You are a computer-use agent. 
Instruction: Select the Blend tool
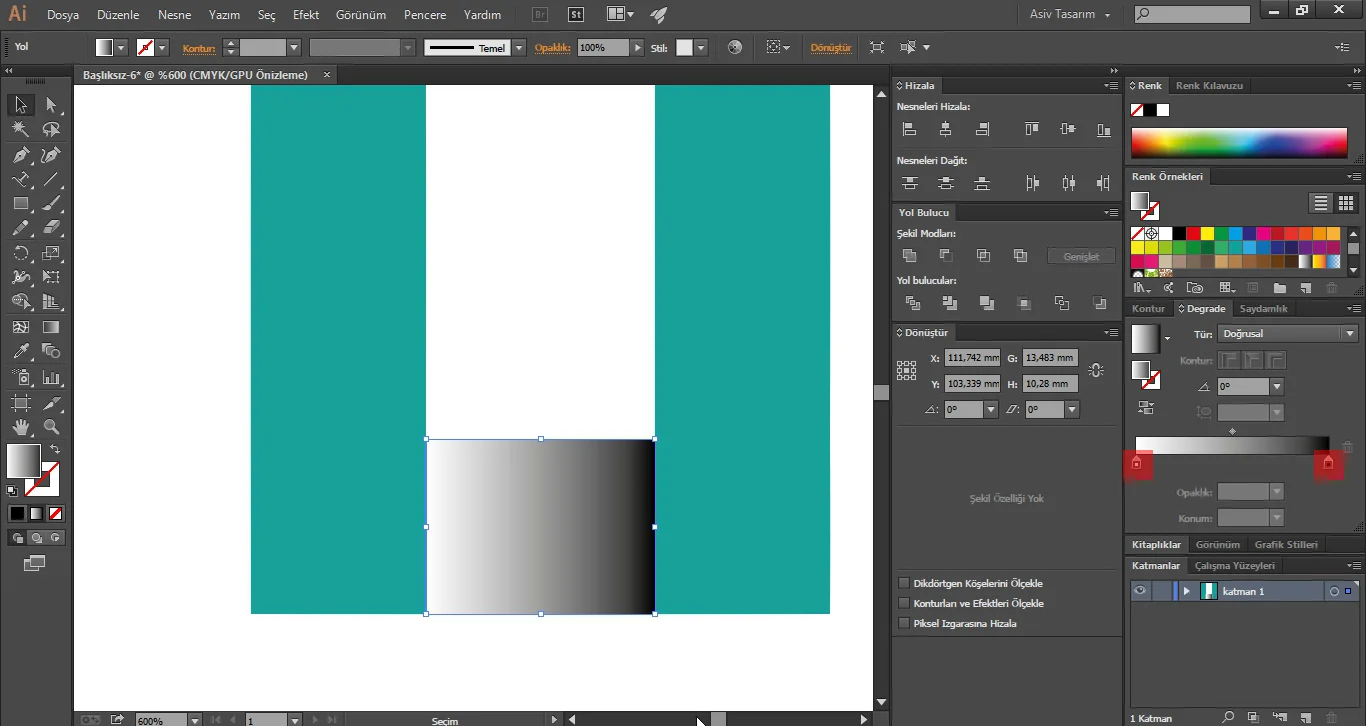tap(52, 351)
